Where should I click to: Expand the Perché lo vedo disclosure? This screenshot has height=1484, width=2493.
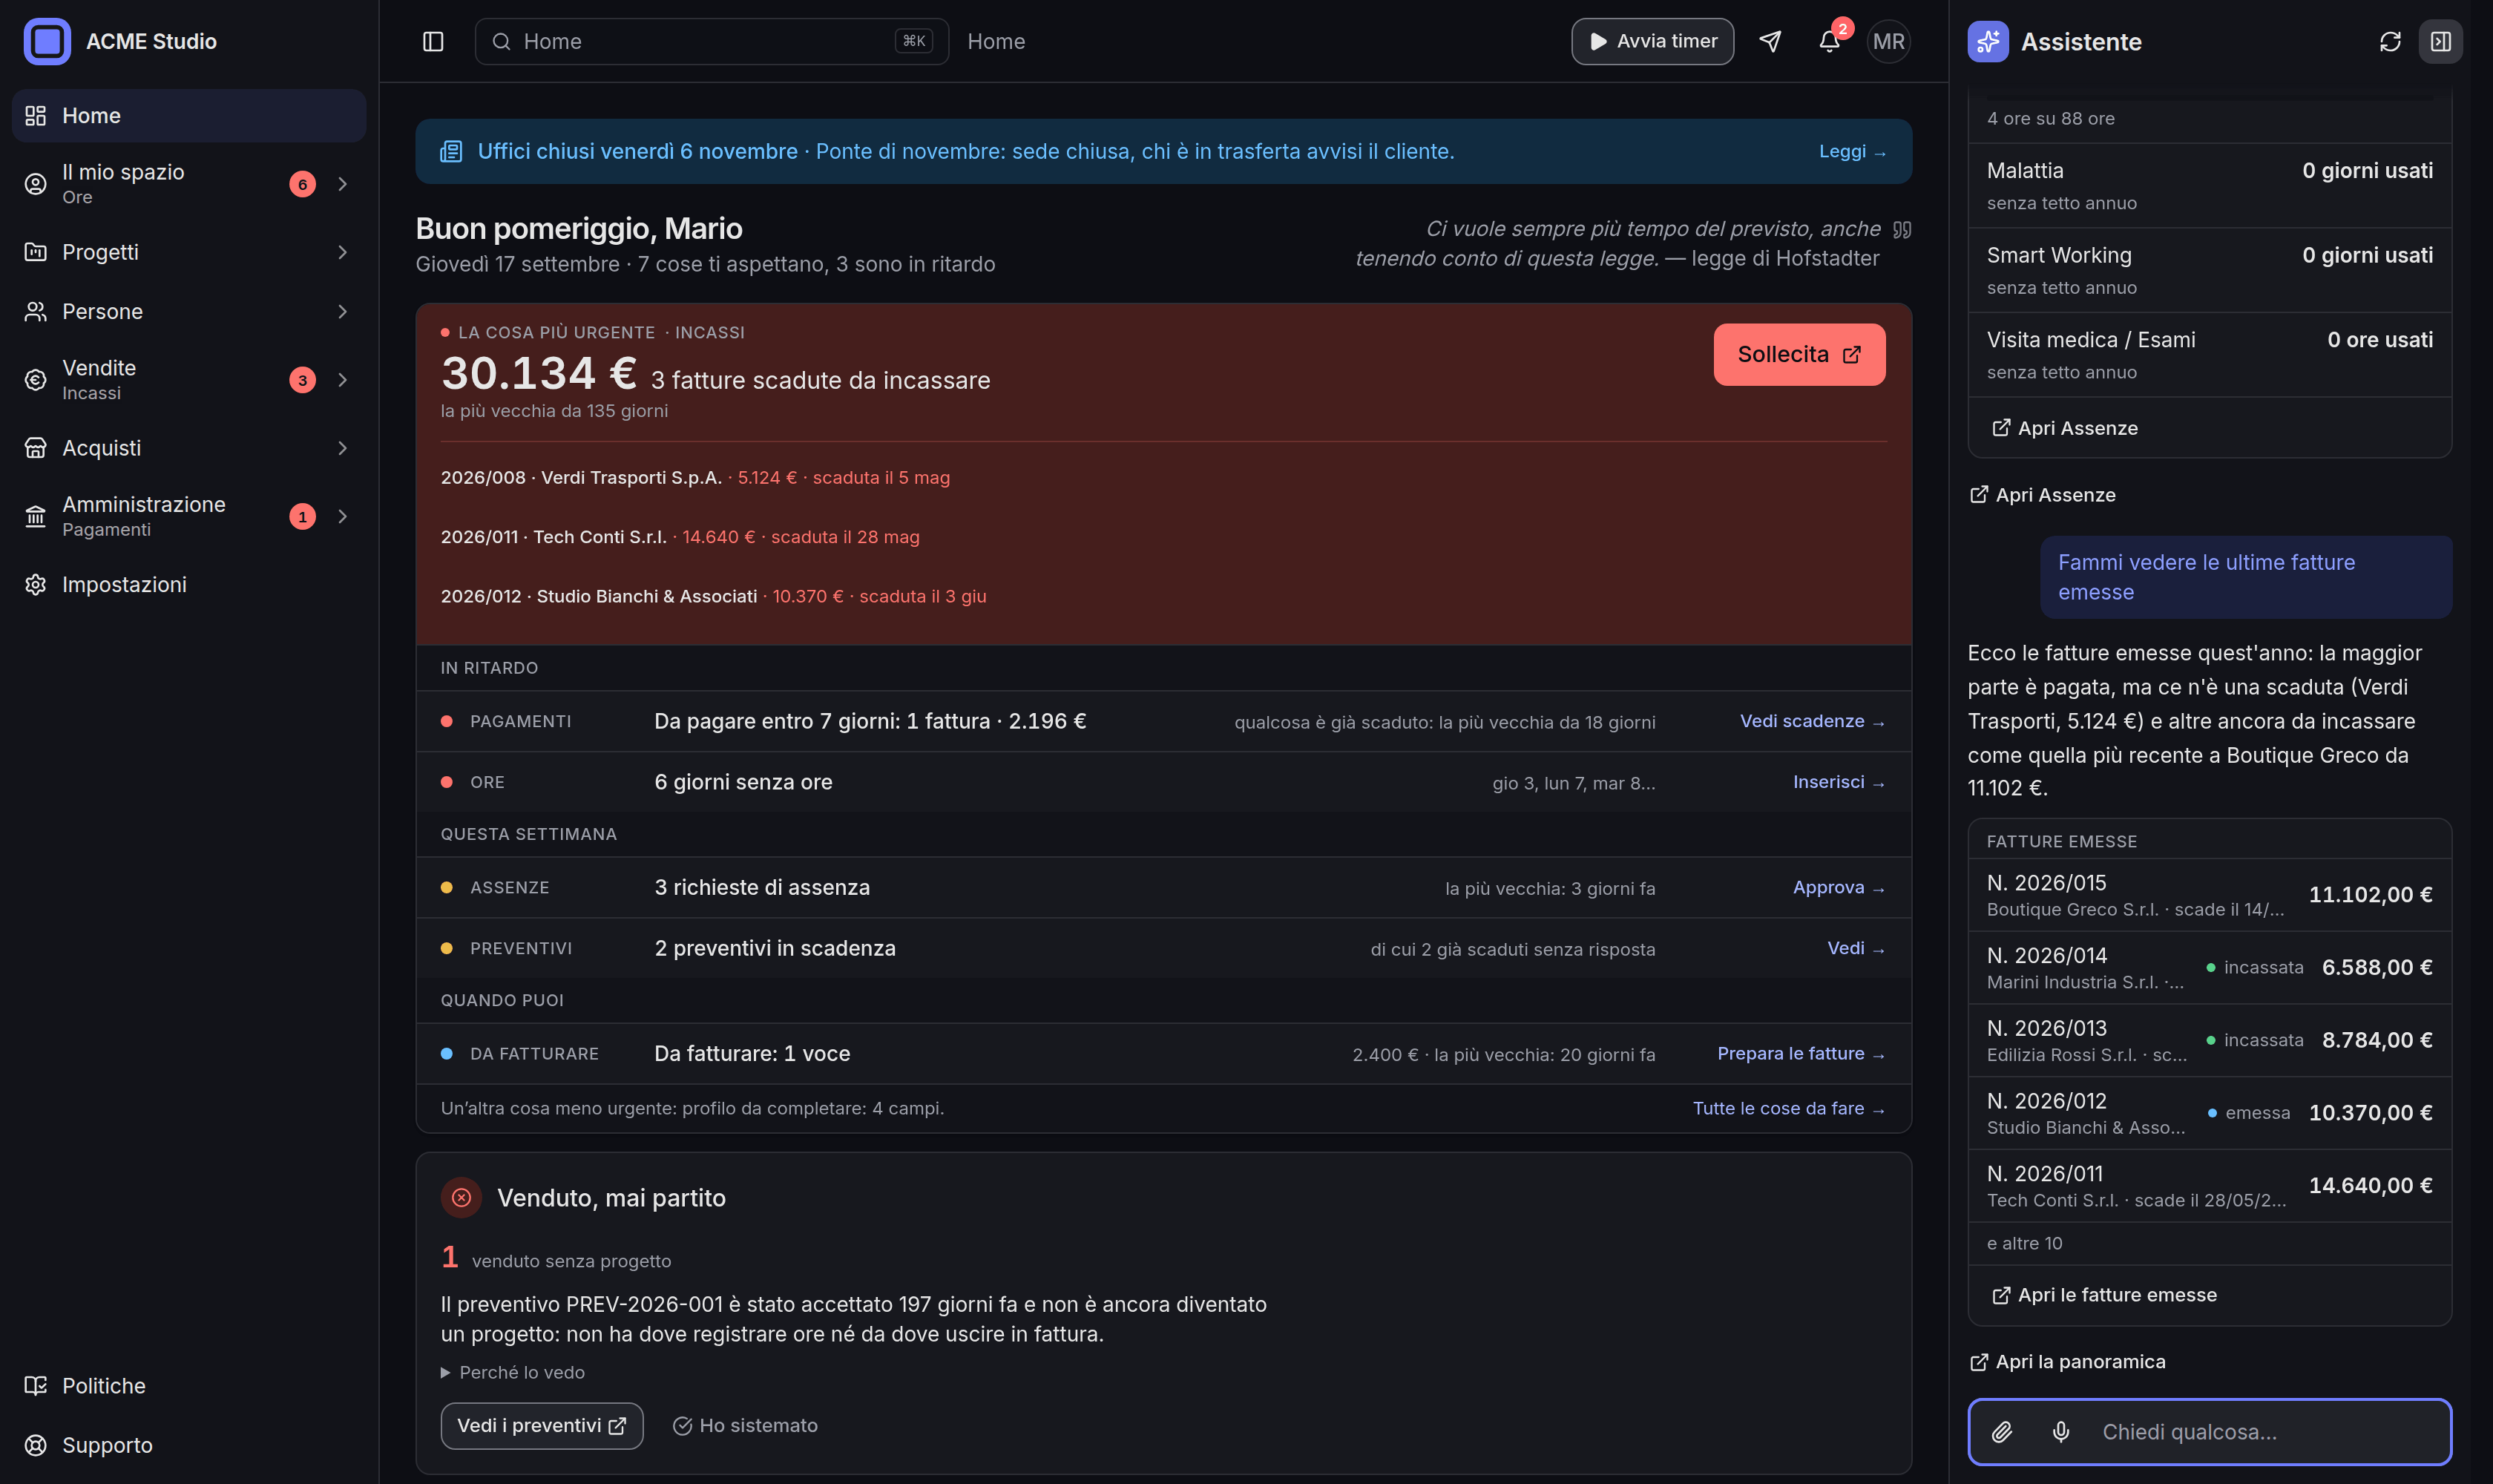pyautogui.click(x=513, y=1372)
